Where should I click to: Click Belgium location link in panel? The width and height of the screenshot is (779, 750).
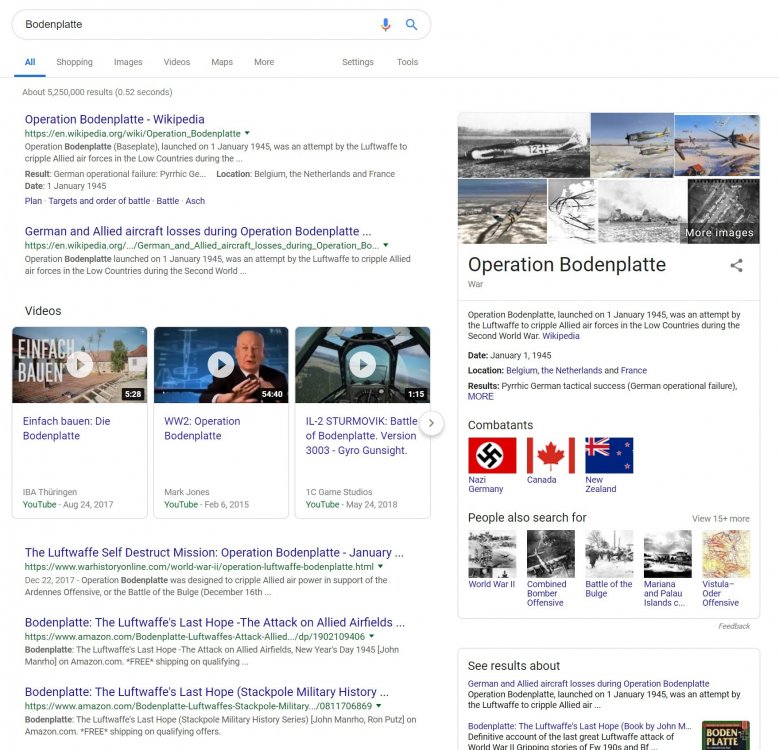pos(521,371)
